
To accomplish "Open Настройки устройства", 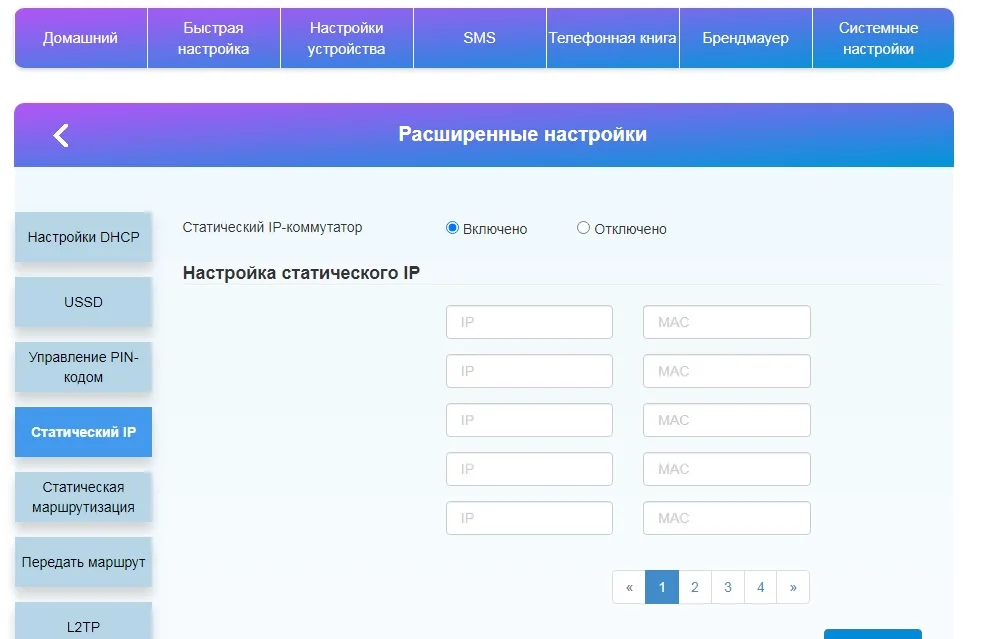I will click(x=346, y=37).
